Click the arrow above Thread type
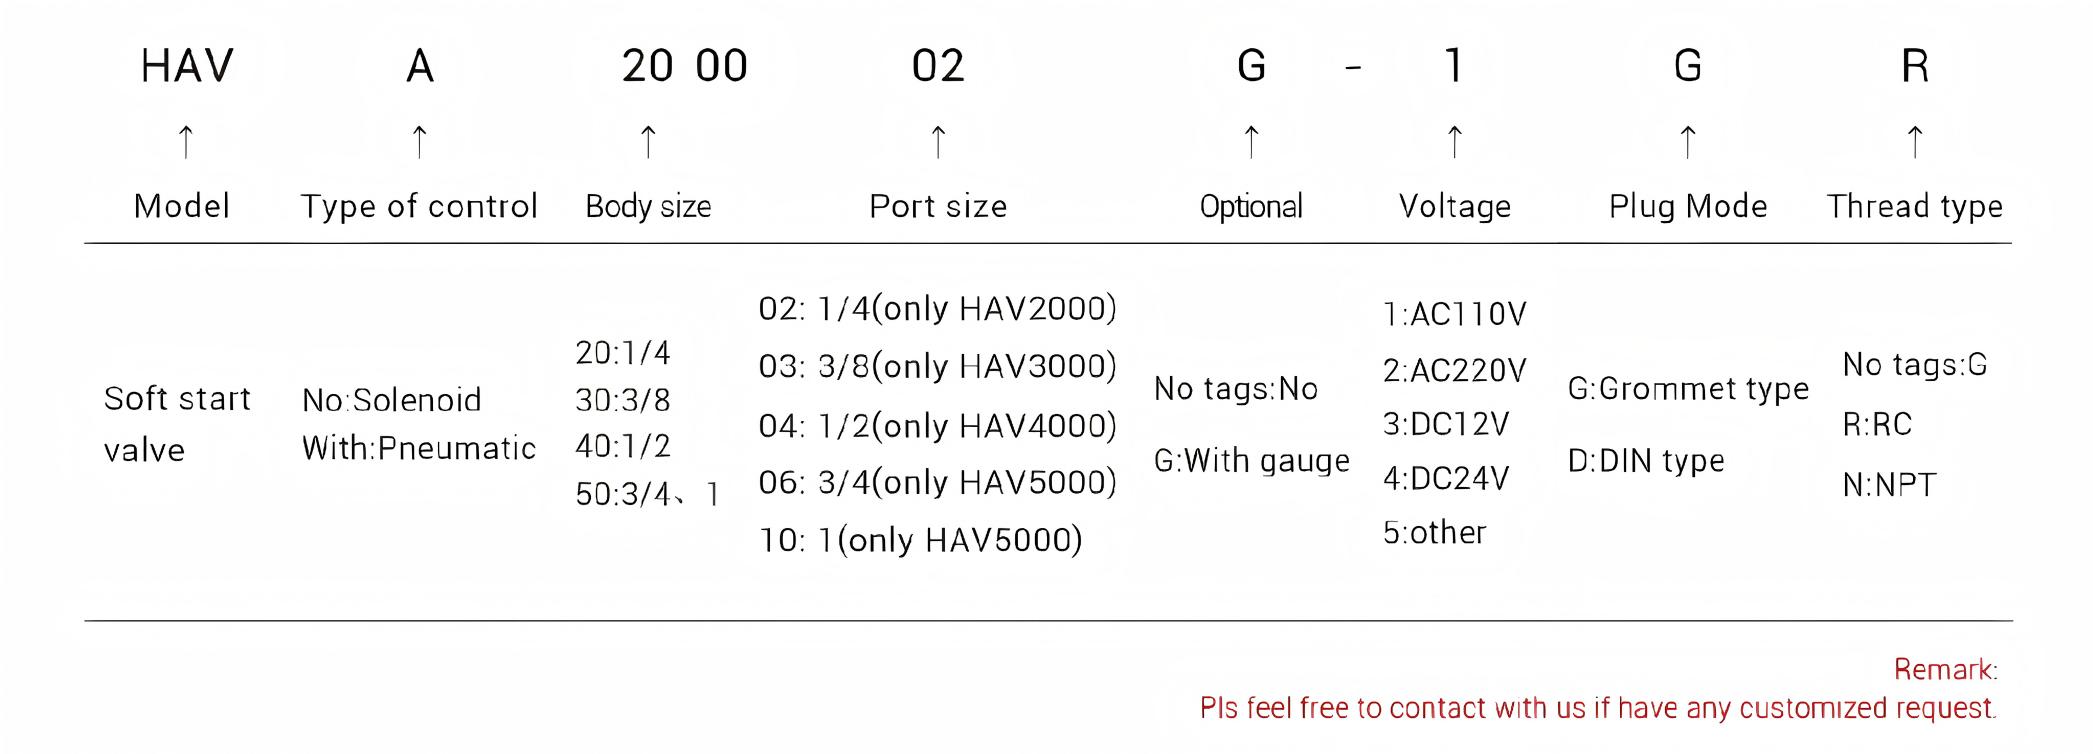The image size is (2093, 754). [x=1915, y=141]
